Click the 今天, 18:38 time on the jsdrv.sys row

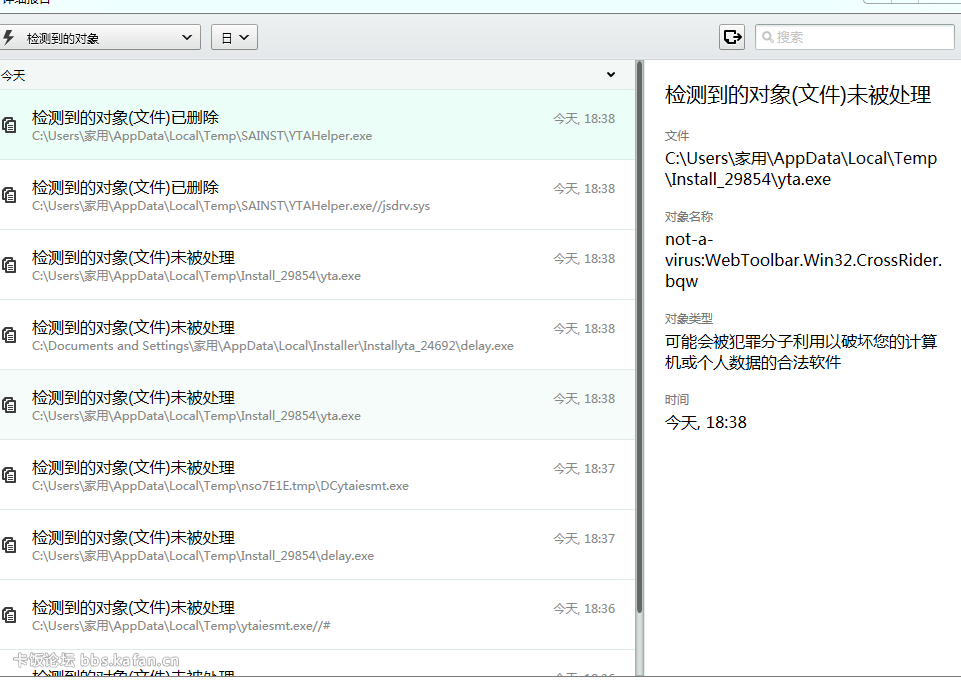pos(584,189)
